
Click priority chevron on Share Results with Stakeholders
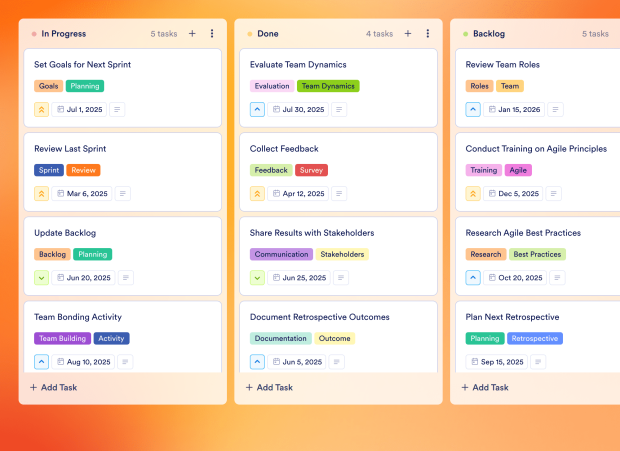[258, 278]
